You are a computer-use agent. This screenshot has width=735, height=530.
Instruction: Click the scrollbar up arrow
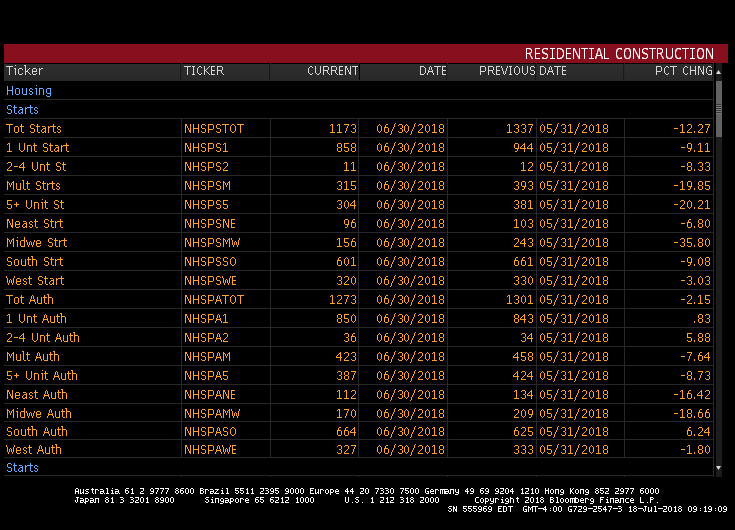pyautogui.click(x=718, y=72)
